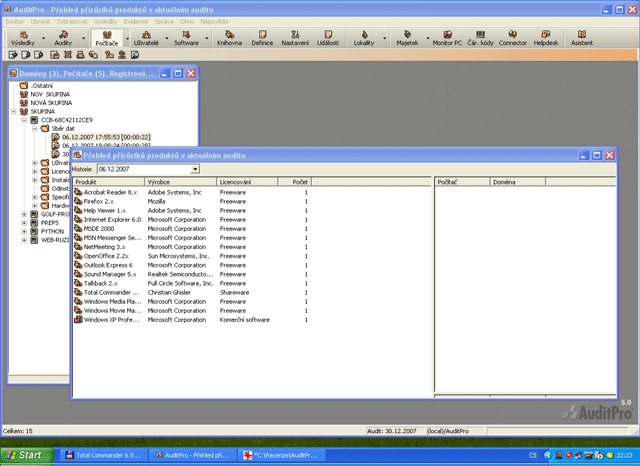Click the printer-like sixth icon in the secondary toolbar
This screenshot has width=640, height=466.
click(x=80, y=55)
